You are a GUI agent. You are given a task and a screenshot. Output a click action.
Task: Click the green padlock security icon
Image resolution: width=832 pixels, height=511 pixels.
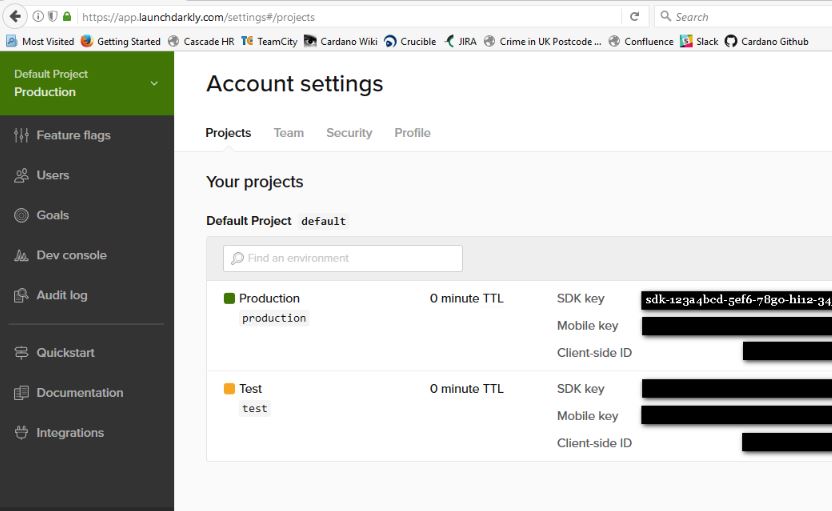point(67,16)
